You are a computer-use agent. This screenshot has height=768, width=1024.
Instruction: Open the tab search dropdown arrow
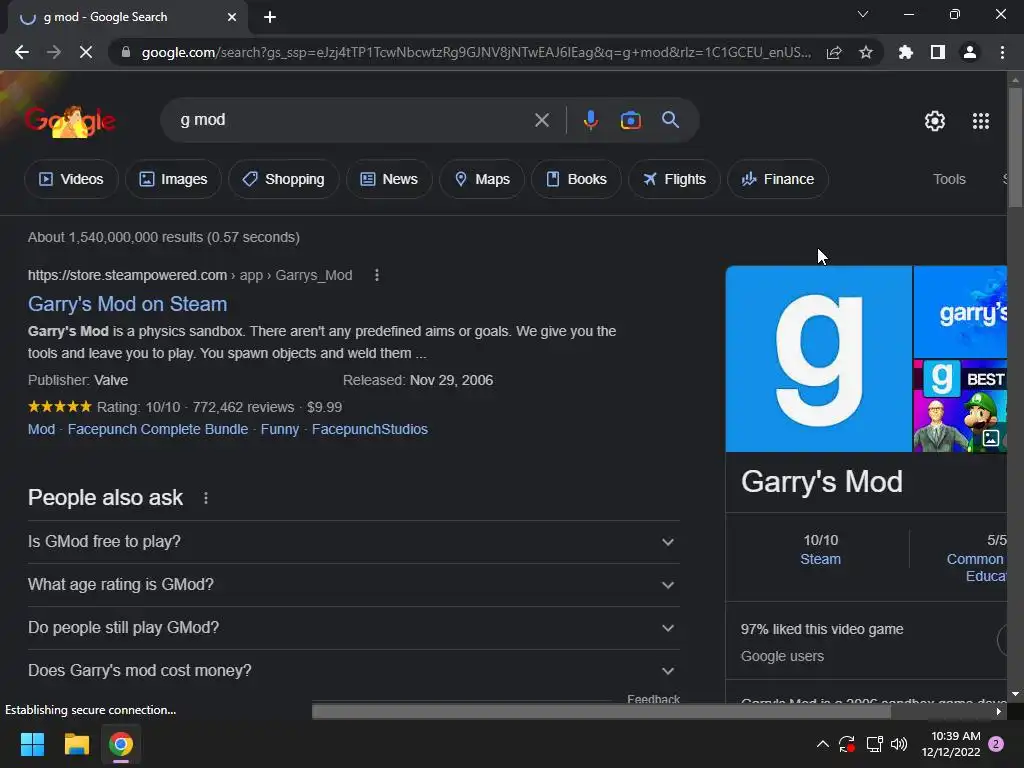tap(863, 14)
